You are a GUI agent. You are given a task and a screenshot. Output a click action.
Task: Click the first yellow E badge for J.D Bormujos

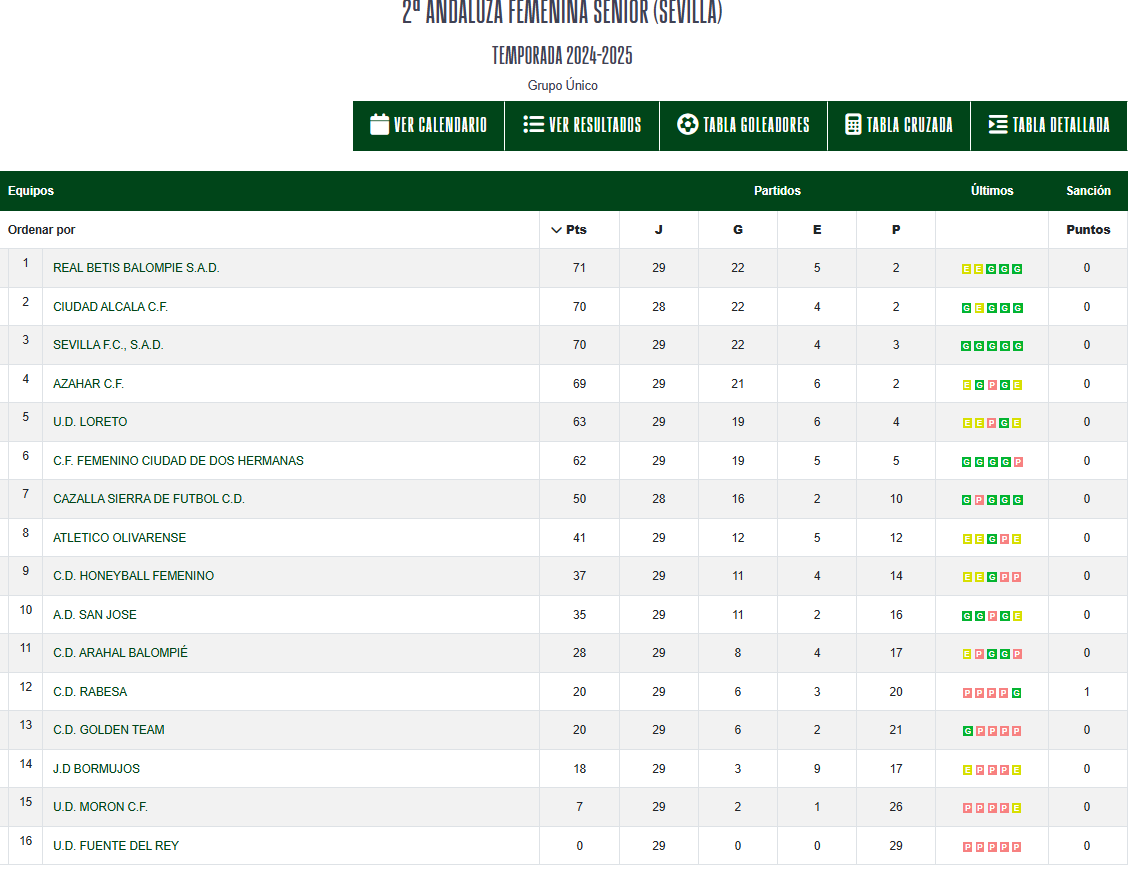pyautogui.click(x=967, y=771)
